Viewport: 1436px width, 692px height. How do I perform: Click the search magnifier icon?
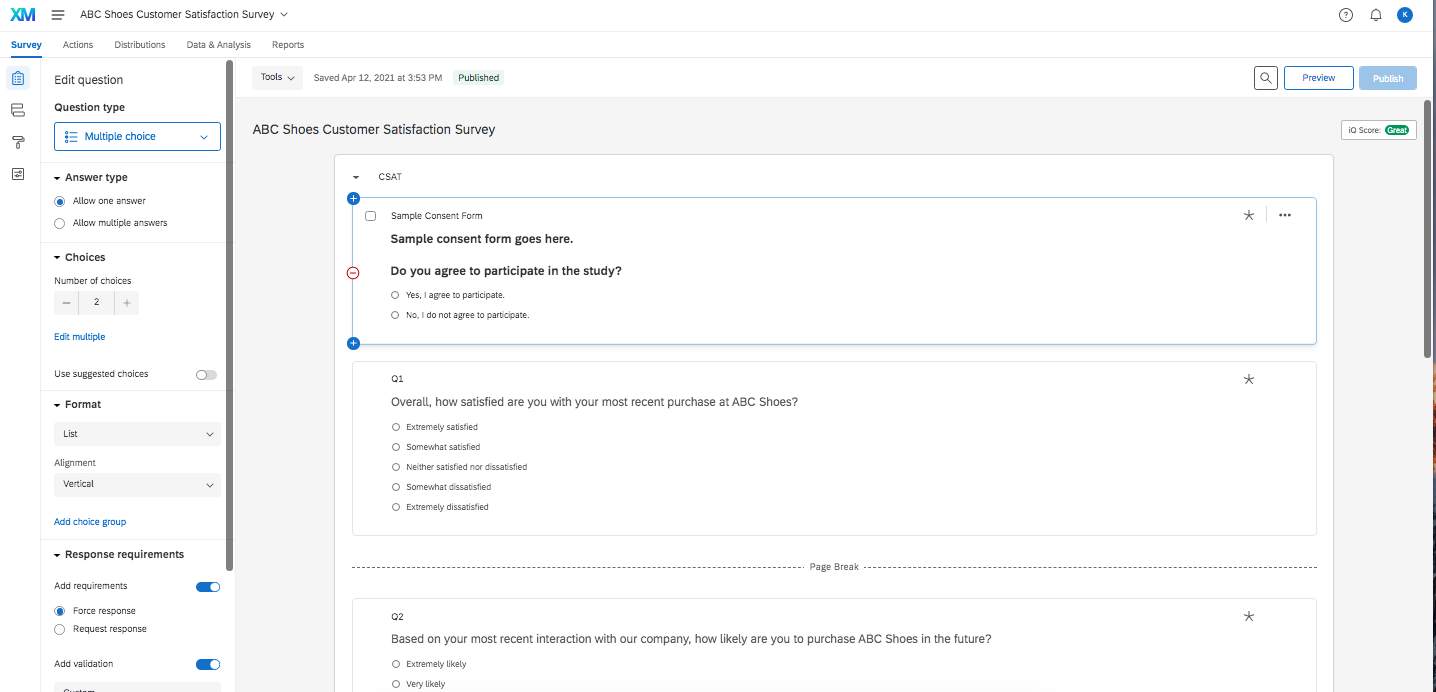click(1265, 78)
